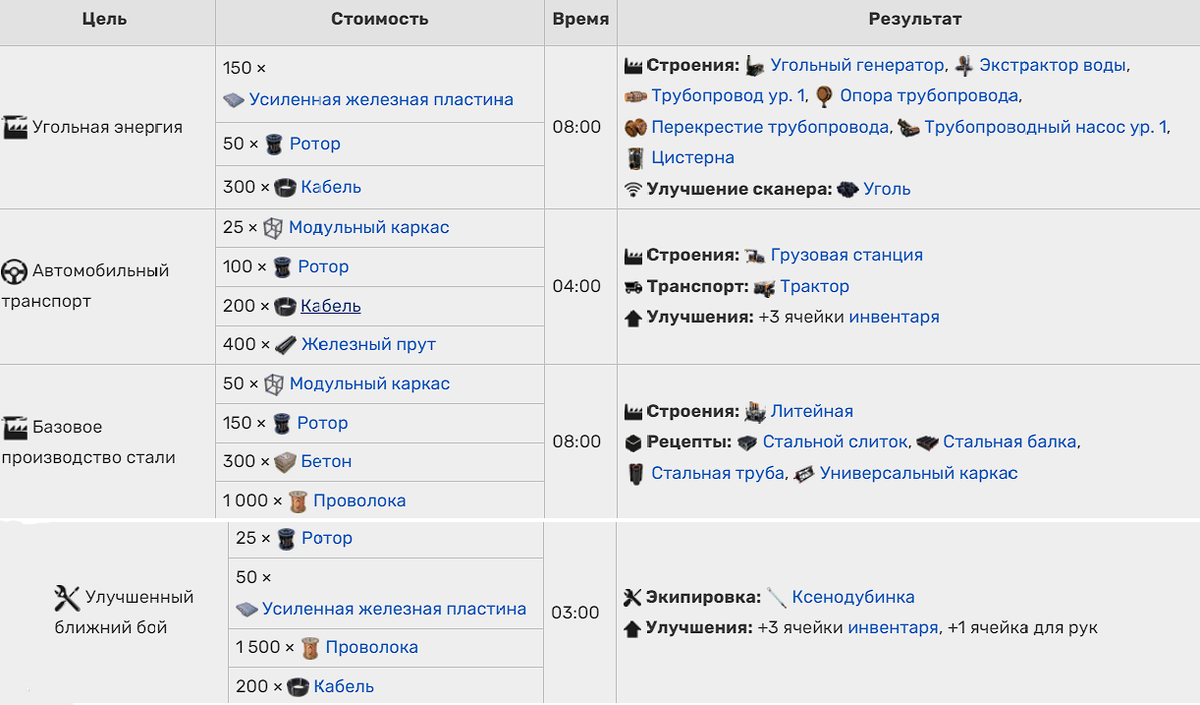Click the Угольный генератор building icon
The image size is (1200, 705).
755,65
